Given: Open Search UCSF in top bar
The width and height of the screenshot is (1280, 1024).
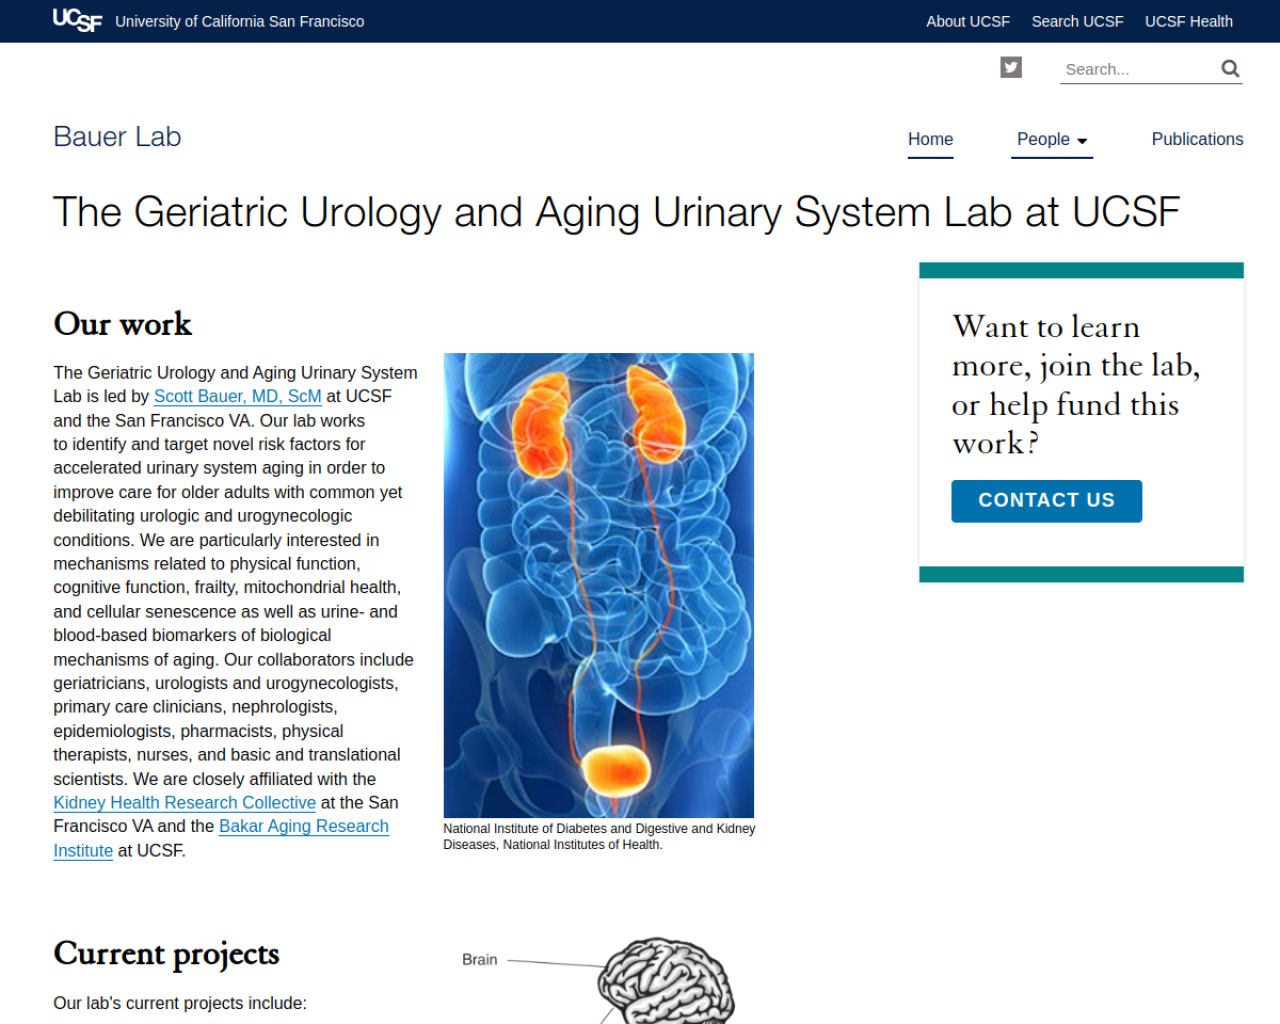Looking at the screenshot, I should point(1077,21).
